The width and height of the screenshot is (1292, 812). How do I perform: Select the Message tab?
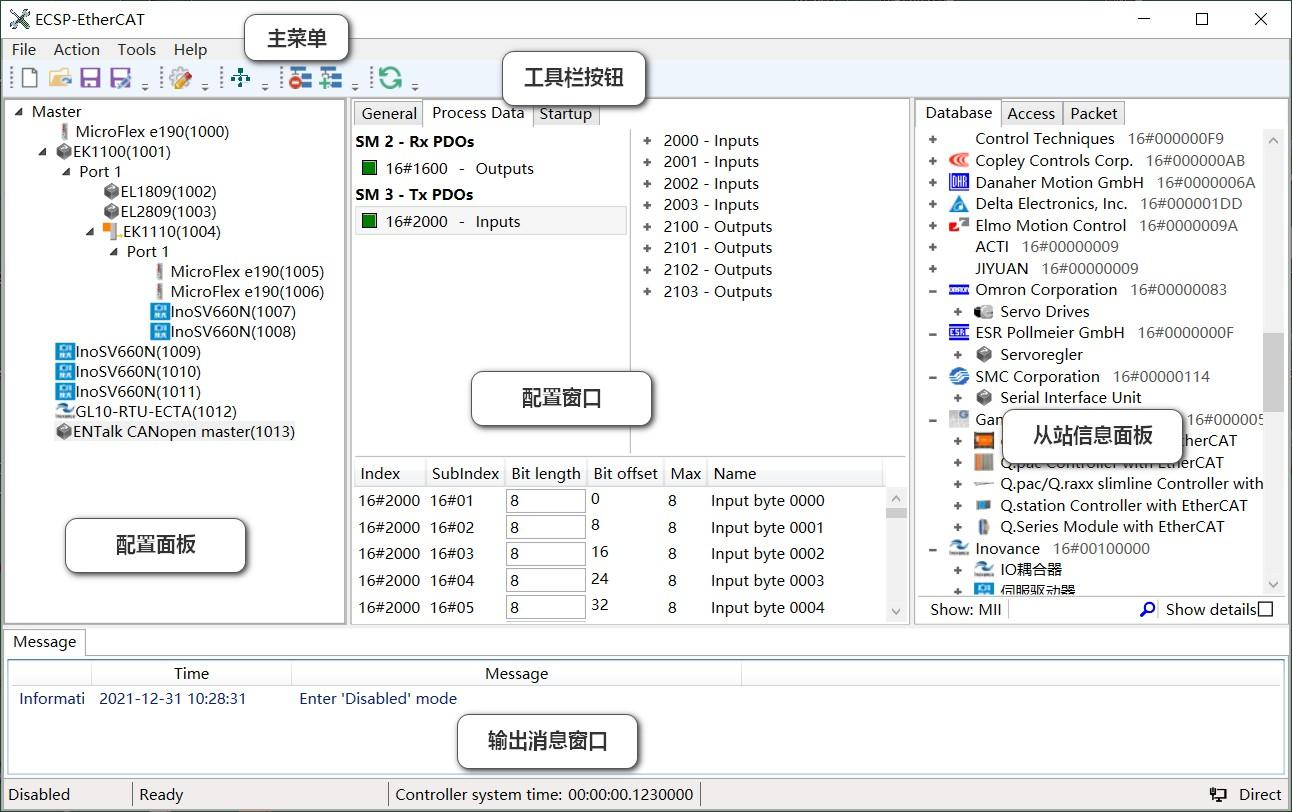(45, 642)
